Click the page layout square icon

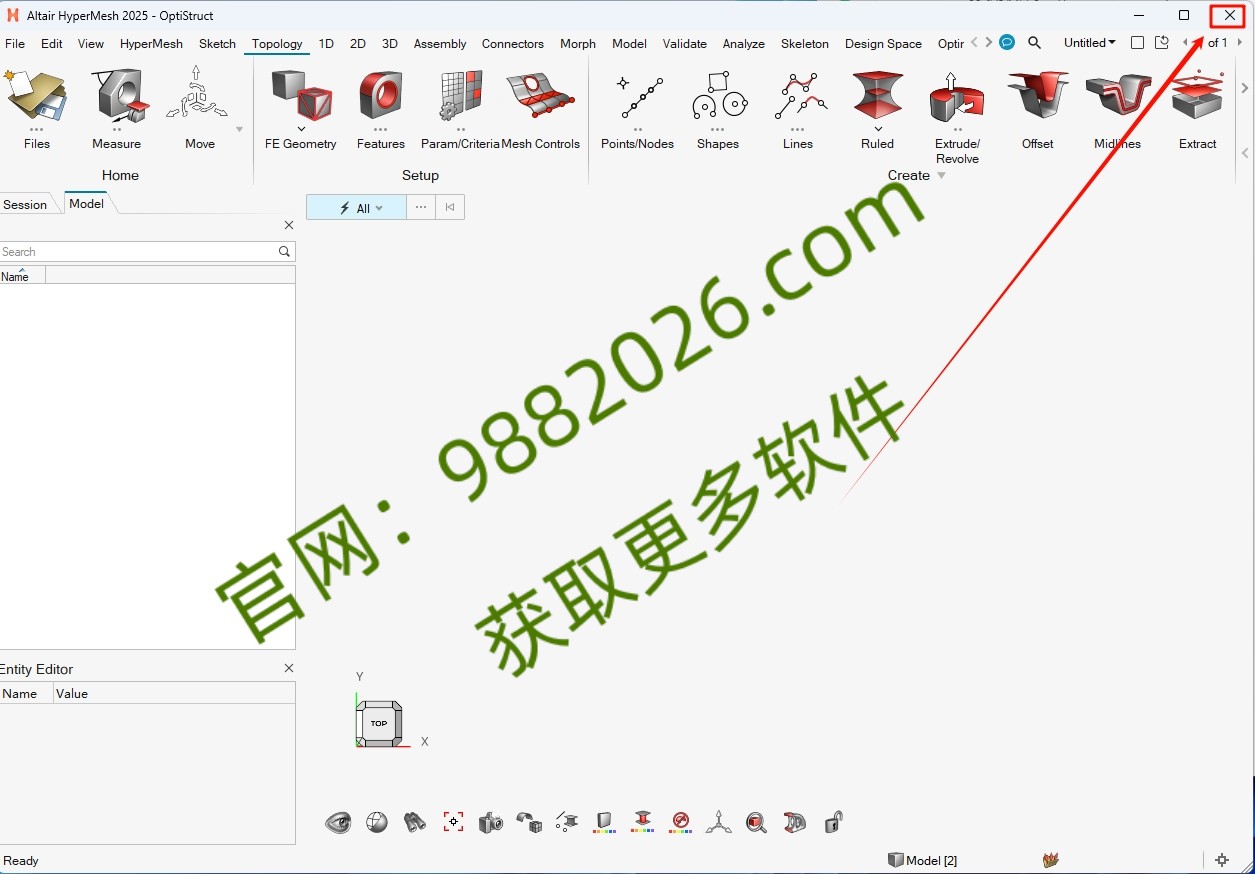1137,43
